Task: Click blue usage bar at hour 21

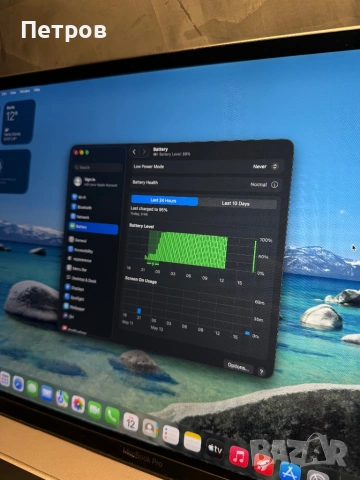Action: (139, 311)
